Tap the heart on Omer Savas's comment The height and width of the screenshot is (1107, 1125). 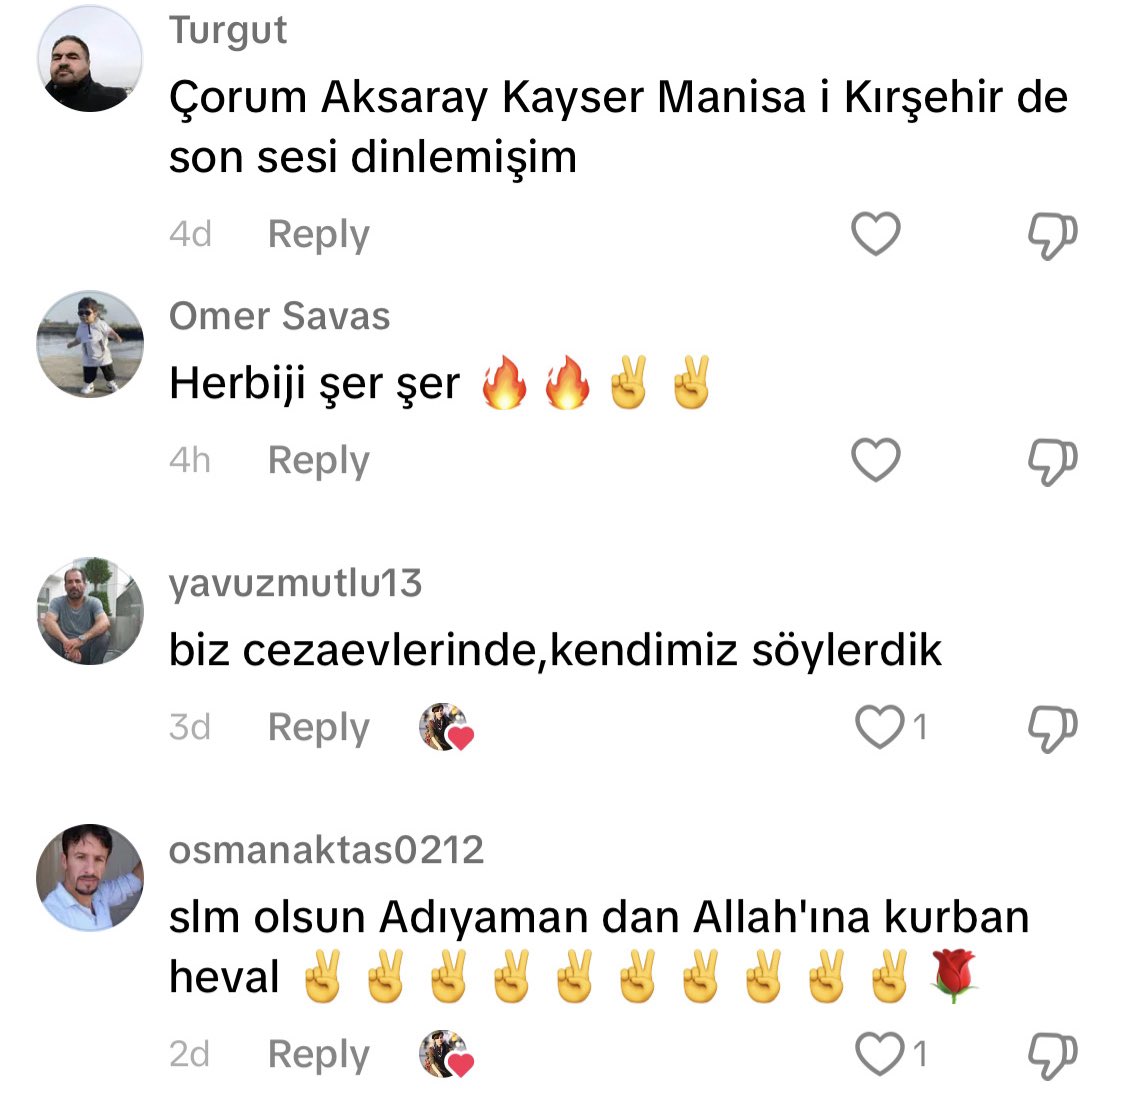point(875,460)
